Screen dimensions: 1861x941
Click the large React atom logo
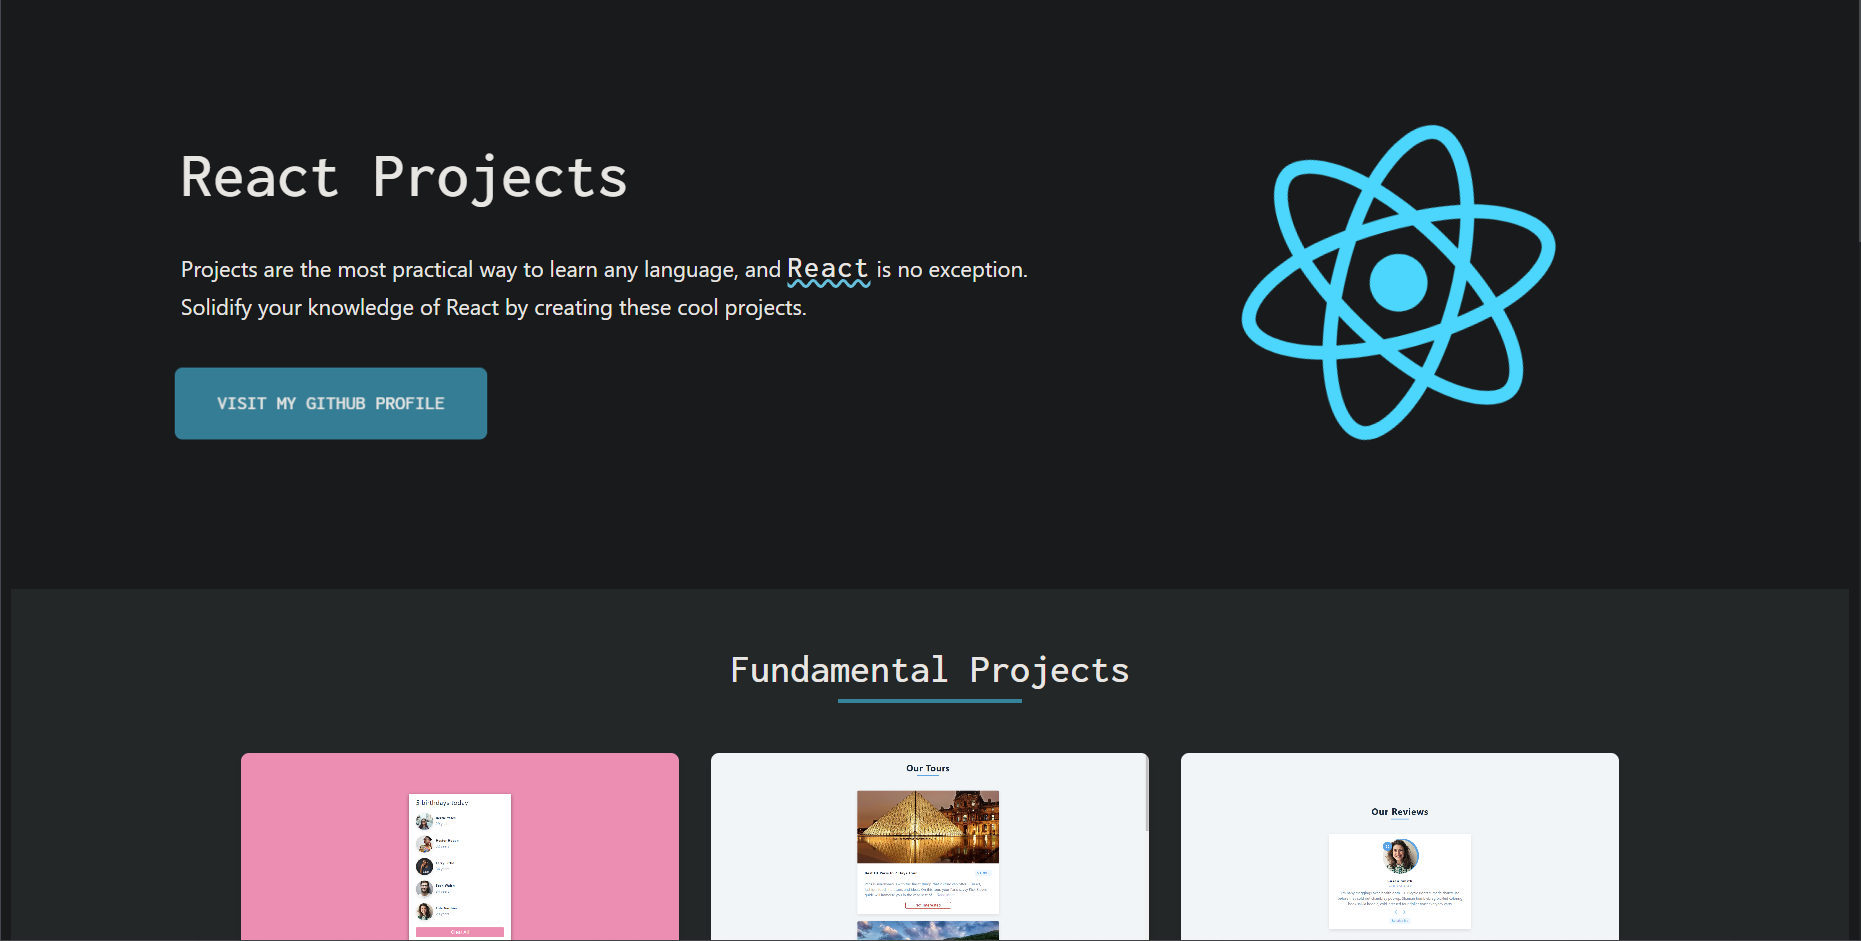click(x=1398, y=282)
